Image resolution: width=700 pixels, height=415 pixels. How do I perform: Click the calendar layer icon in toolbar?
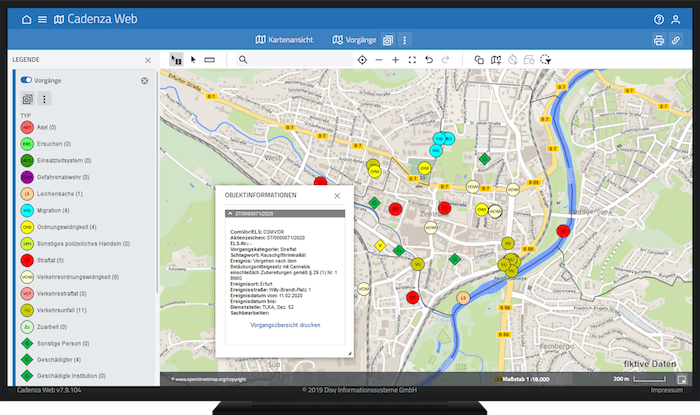coord(529,60)
